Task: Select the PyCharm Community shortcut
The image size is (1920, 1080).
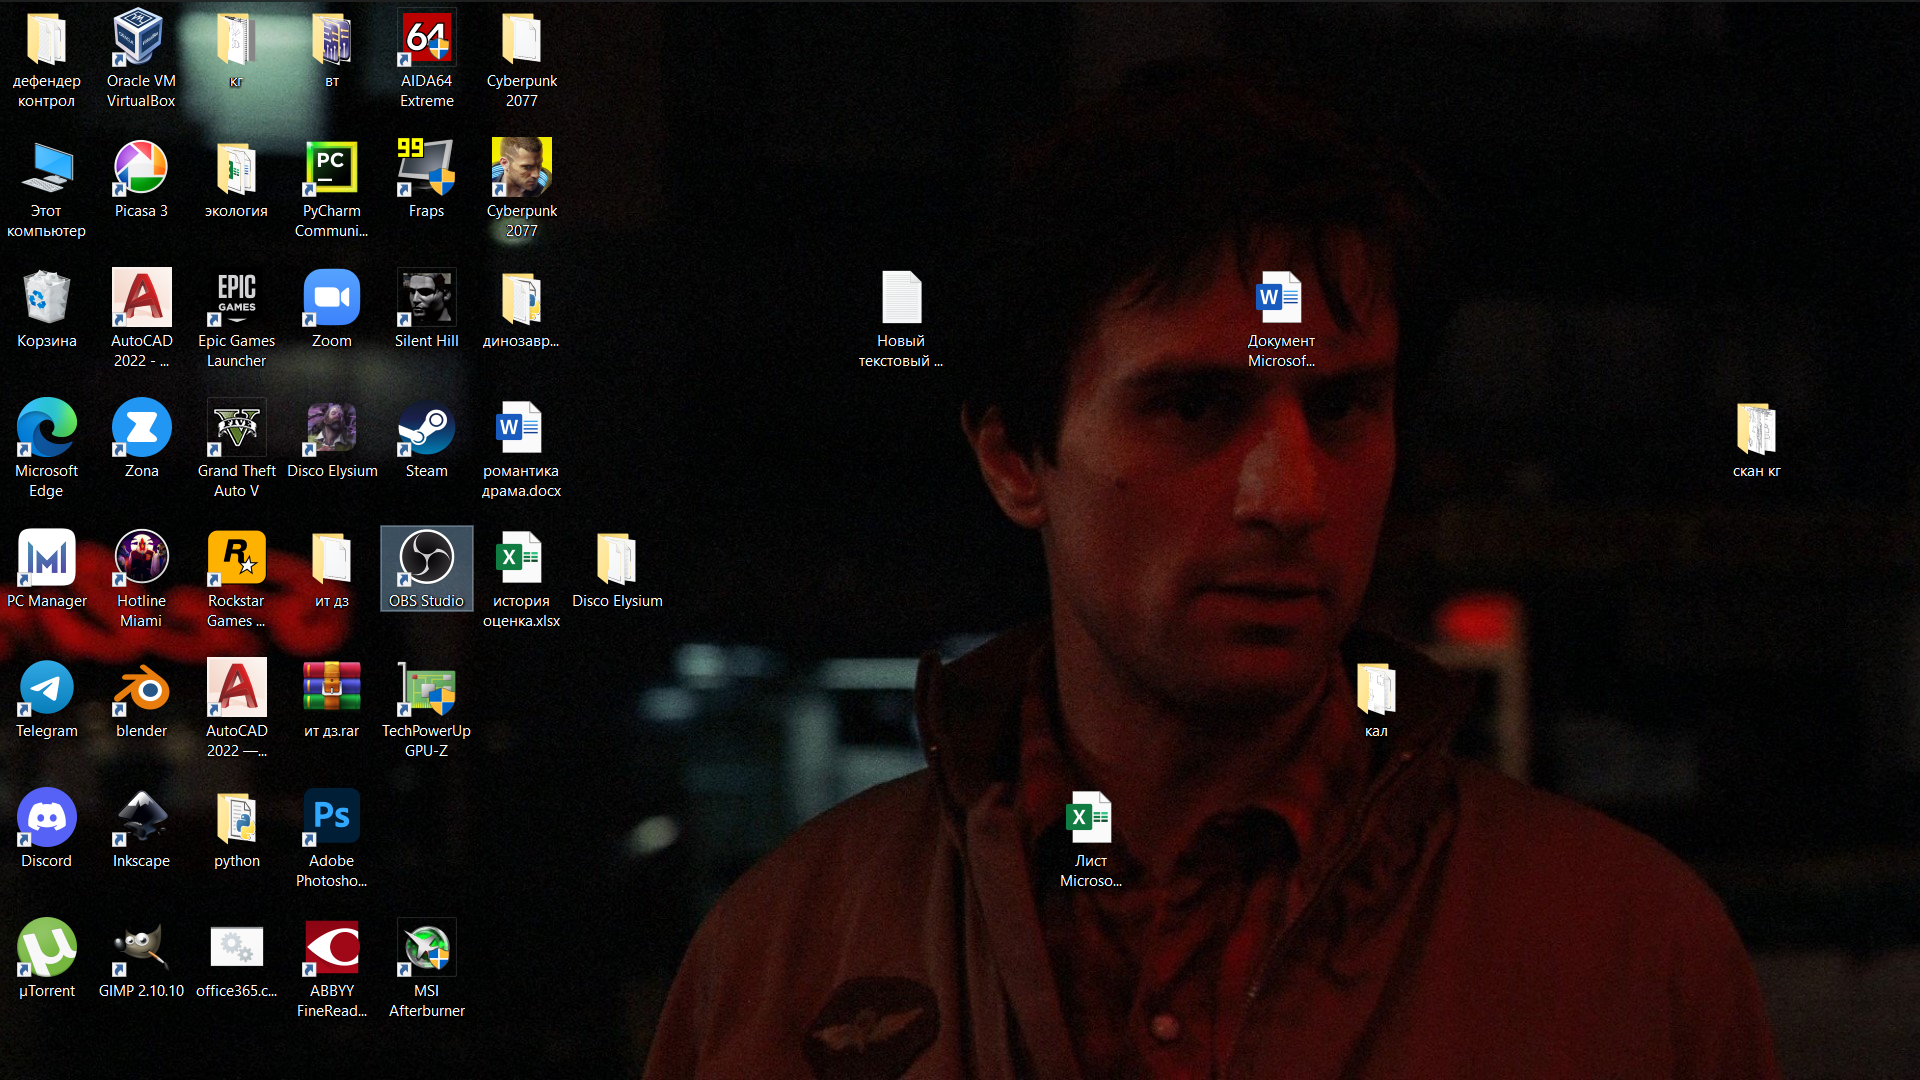Action: pos(331,188)
